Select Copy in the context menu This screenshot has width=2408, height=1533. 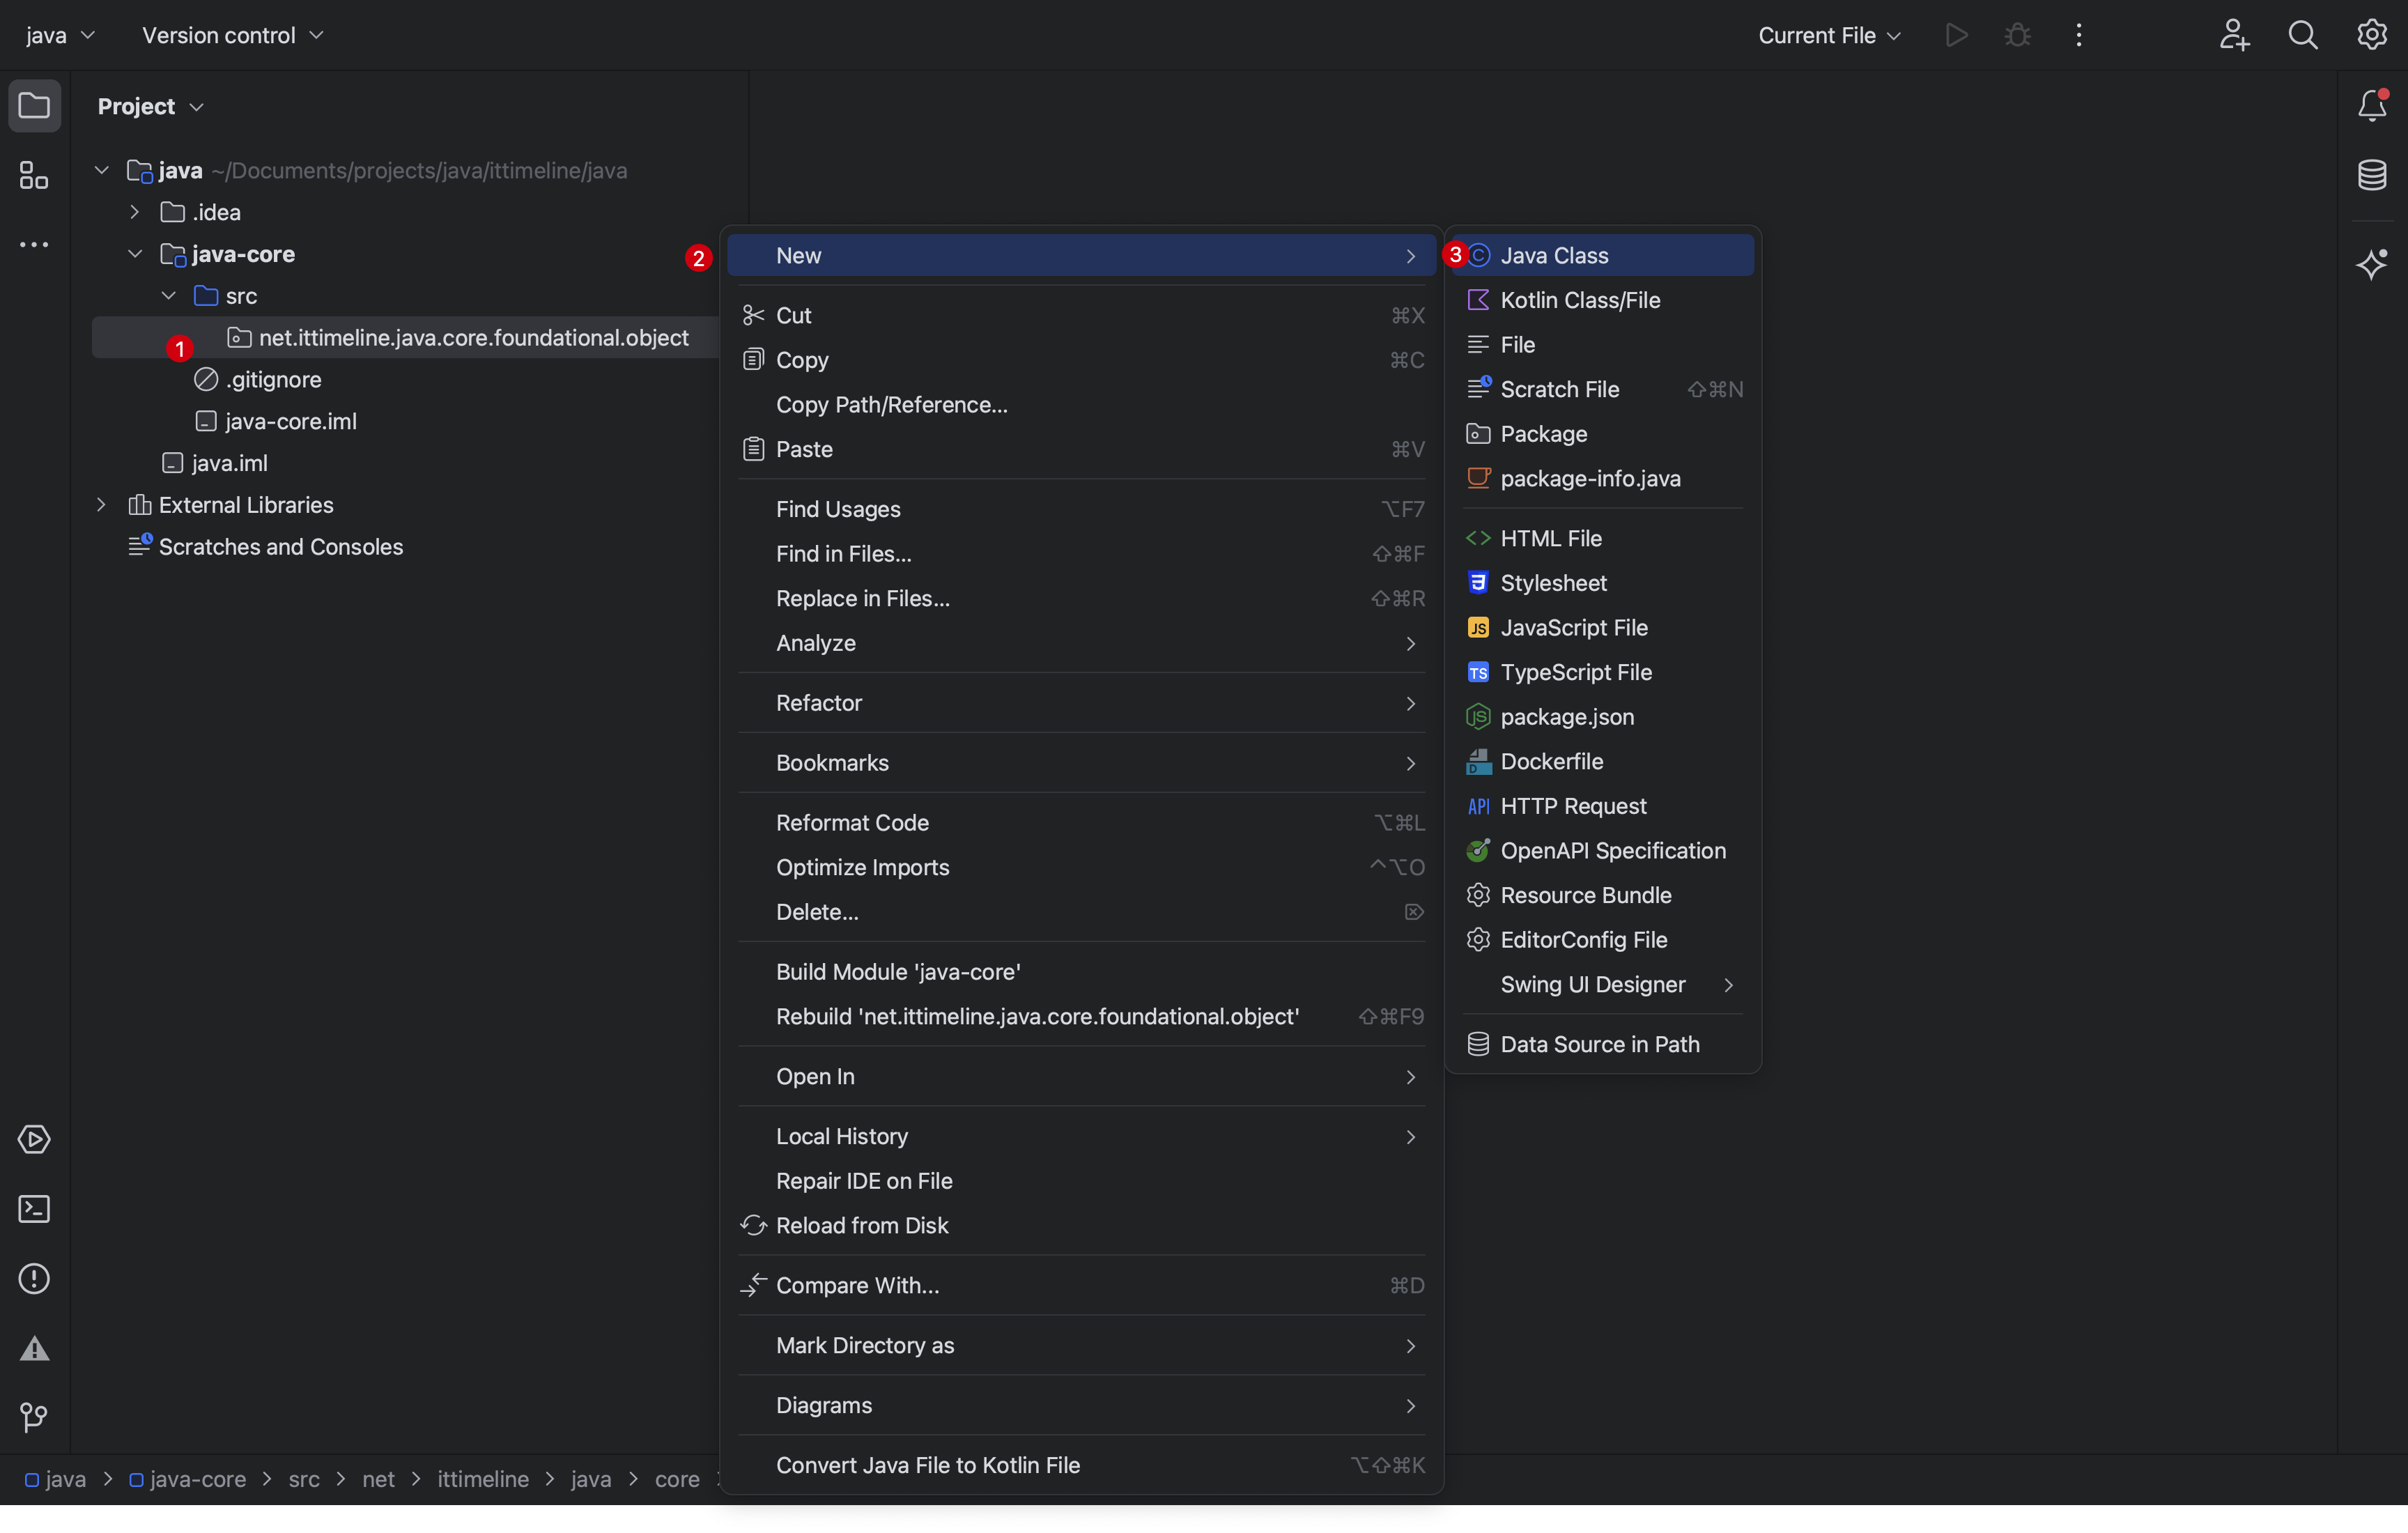[x=1082, y=360]
